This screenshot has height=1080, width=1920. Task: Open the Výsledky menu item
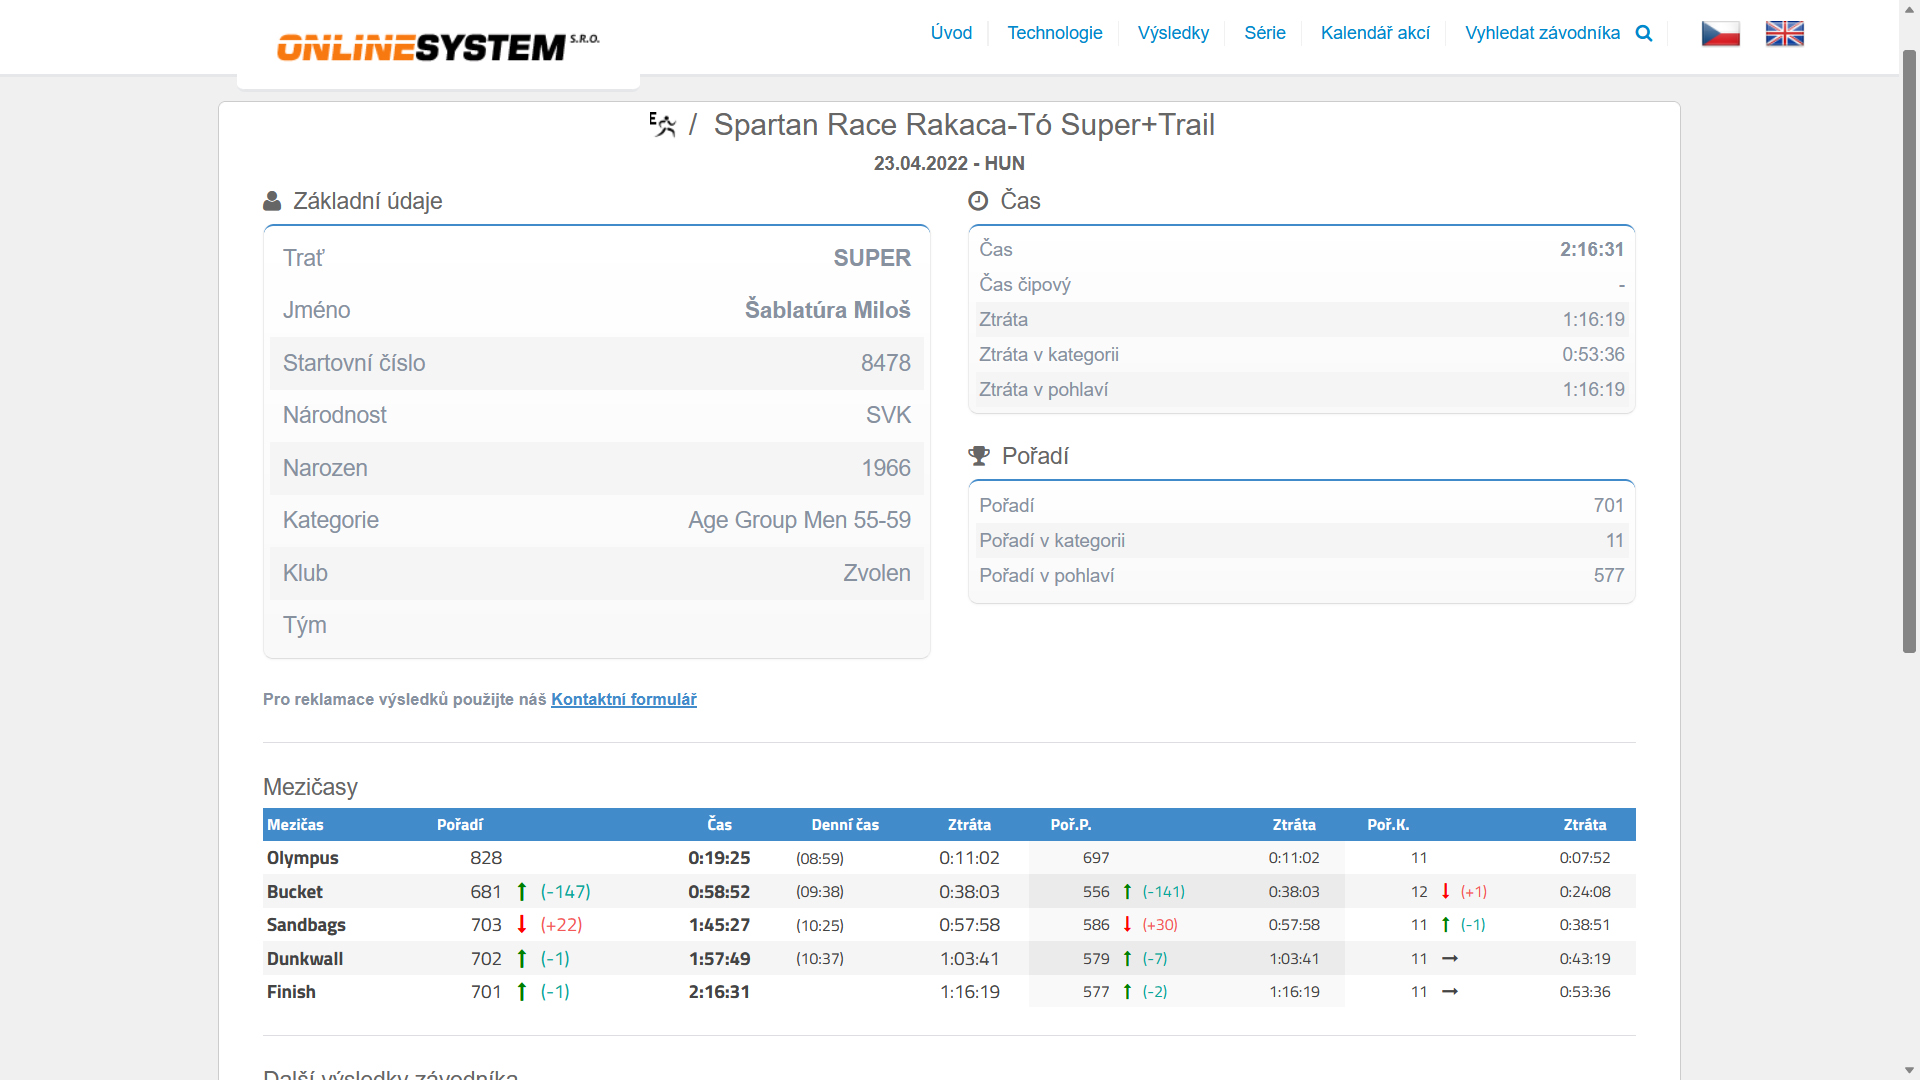click(x=1173, y=33)
